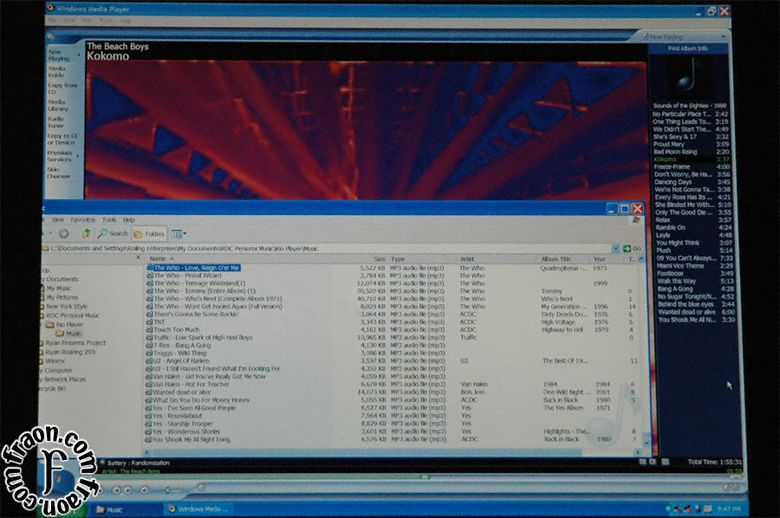The height and width of the screenshot is (518, 780).
Task: Play Ramble On in the playlist
Action: [x=693, y=227]
